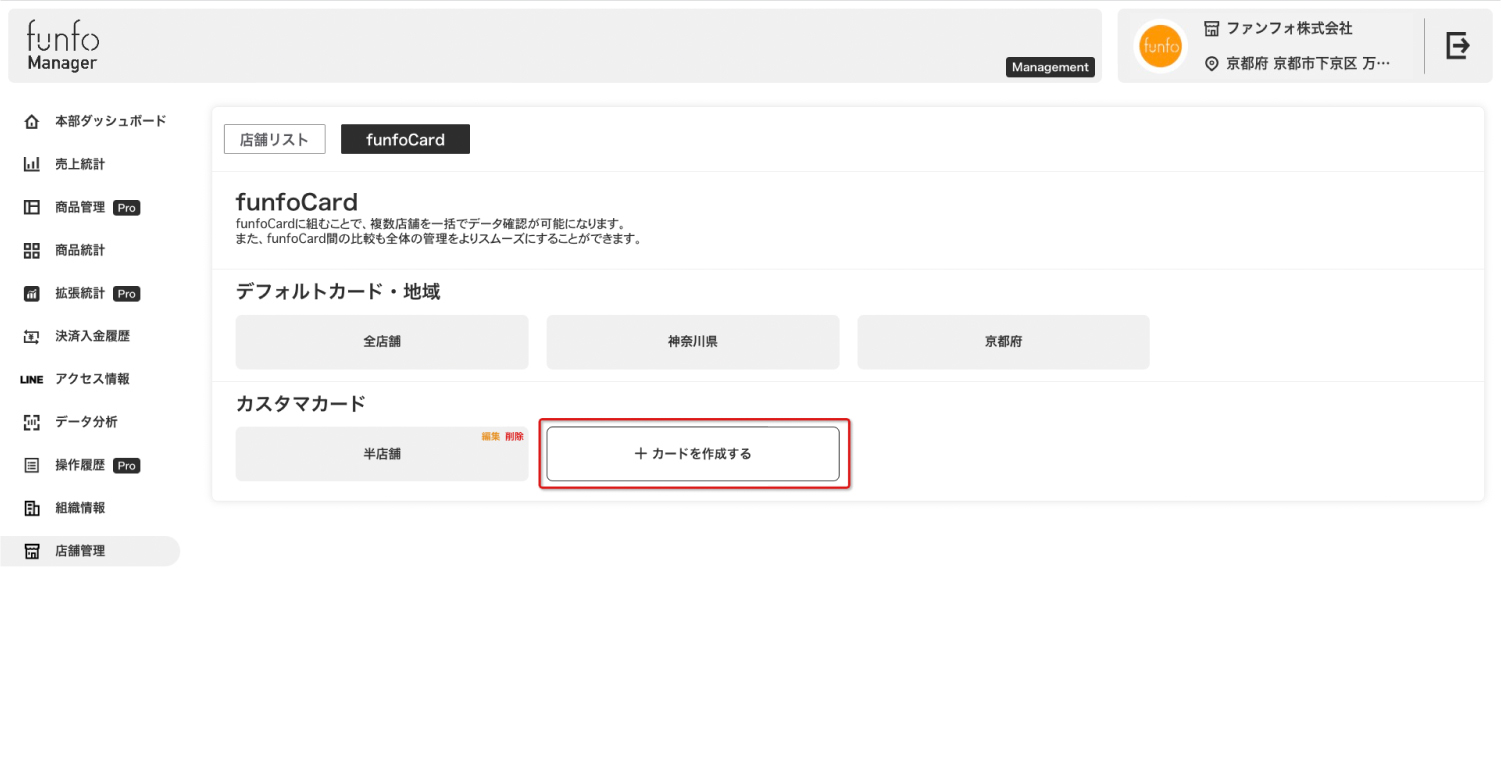1501x758 pixels.
Task: Switch to the 店舗リスト tab
Action: click(275, 139)
